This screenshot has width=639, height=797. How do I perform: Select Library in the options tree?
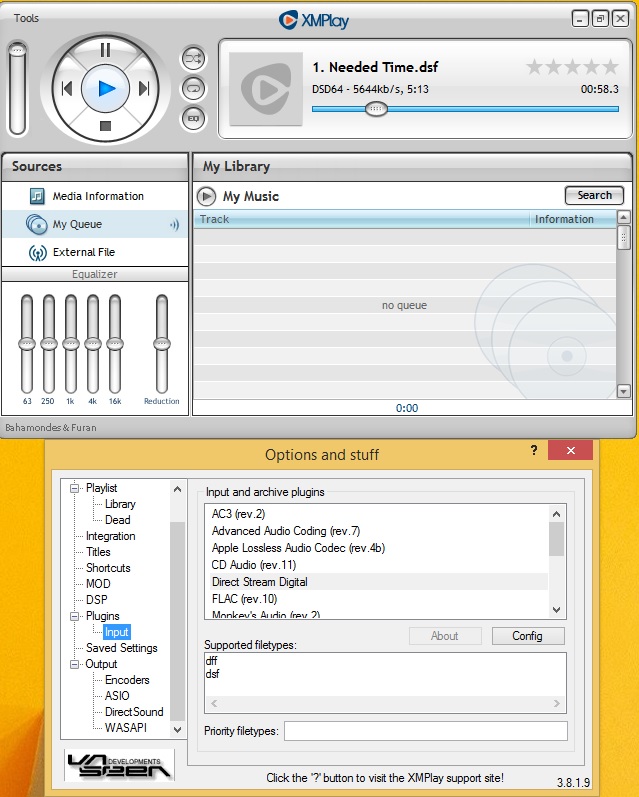pyautogui.click(x=120, y=504)
